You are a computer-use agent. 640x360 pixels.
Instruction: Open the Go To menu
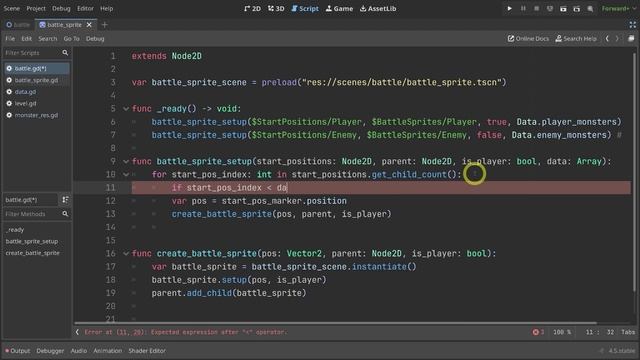tap(71, 39)
